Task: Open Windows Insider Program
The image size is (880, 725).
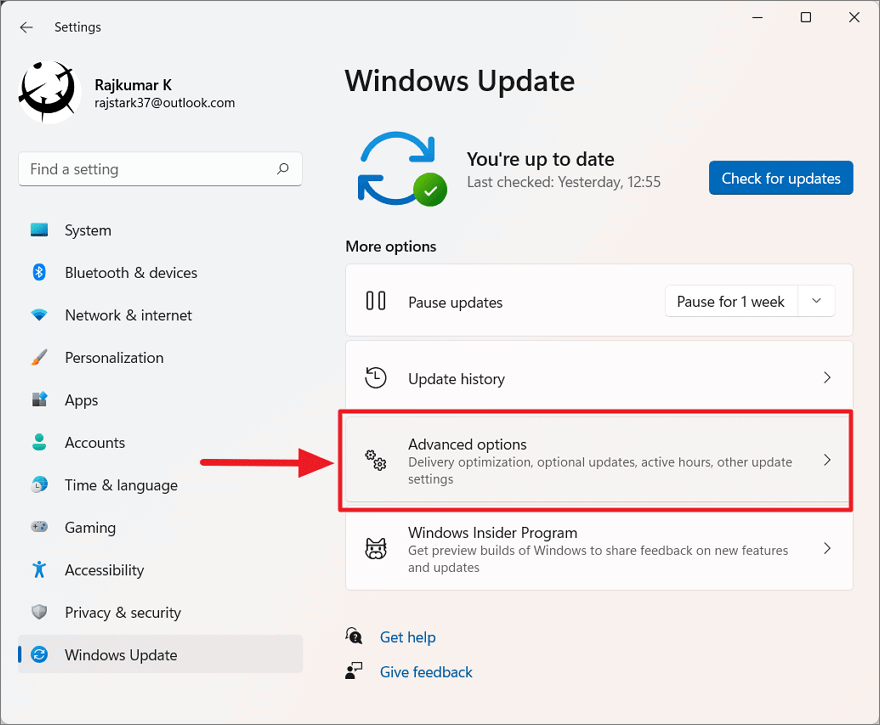Action: pyautogui.click(x=599, y=549)
